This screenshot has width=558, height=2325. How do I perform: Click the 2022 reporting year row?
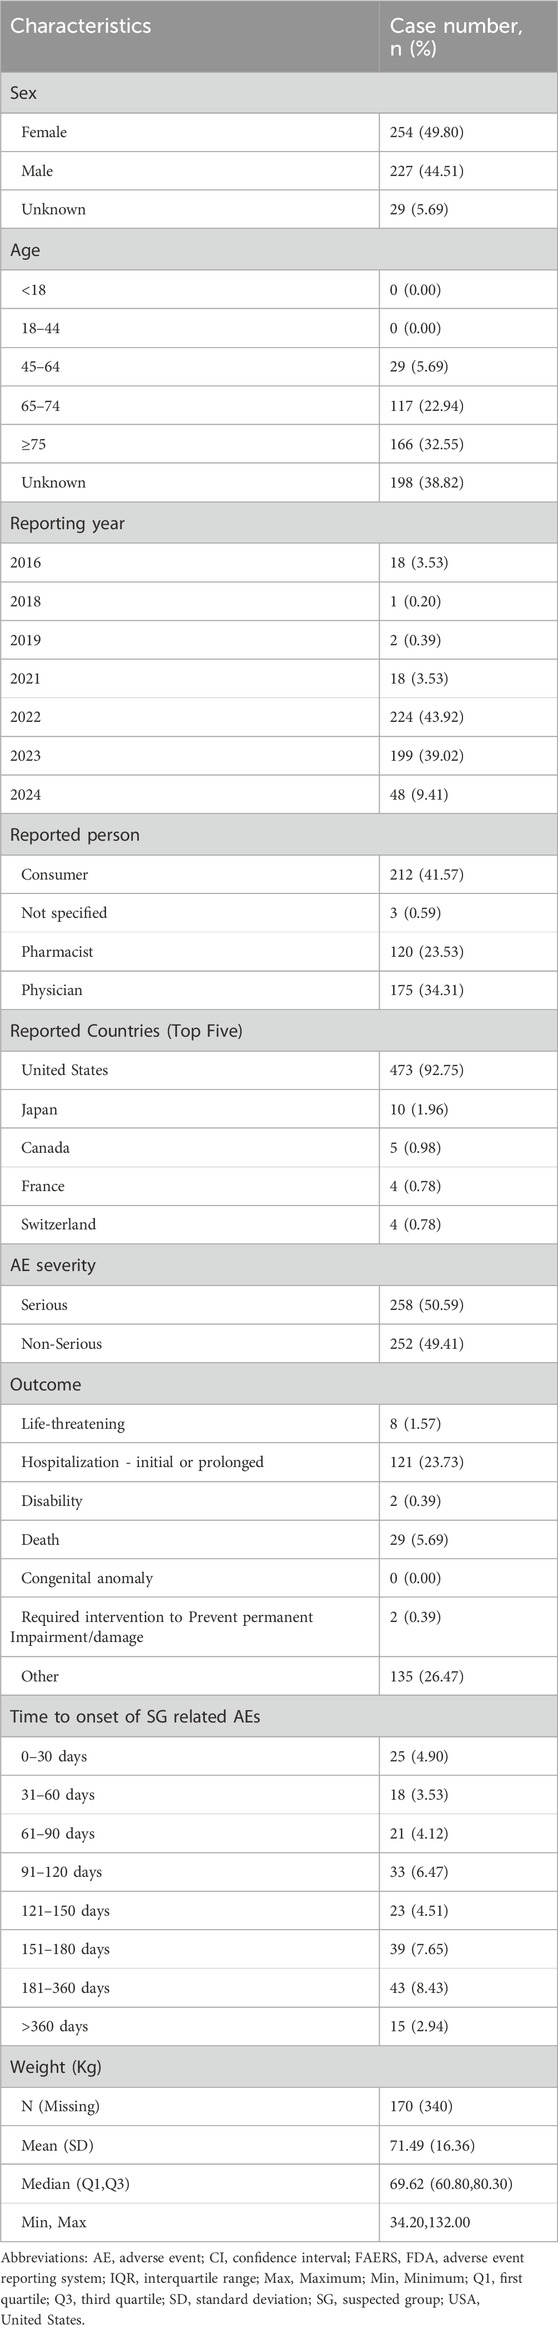279,717
